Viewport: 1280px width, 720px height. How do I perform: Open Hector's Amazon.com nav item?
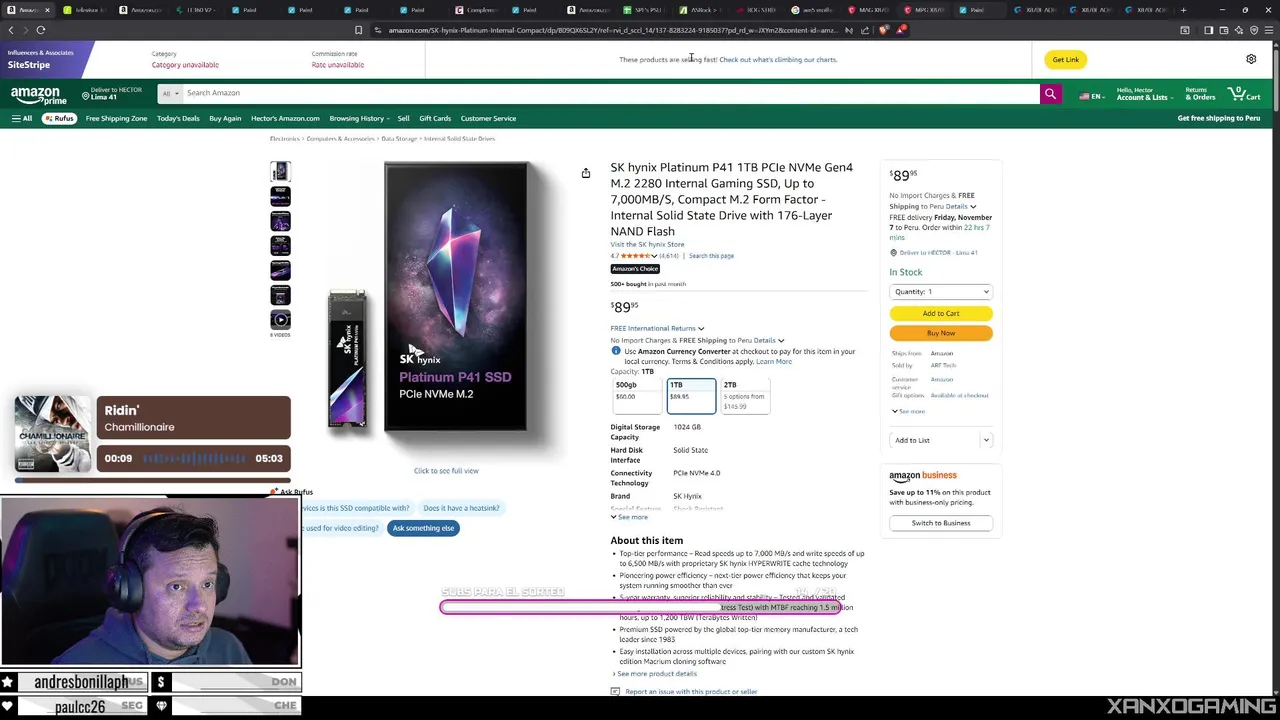click(x=285, y=118)
